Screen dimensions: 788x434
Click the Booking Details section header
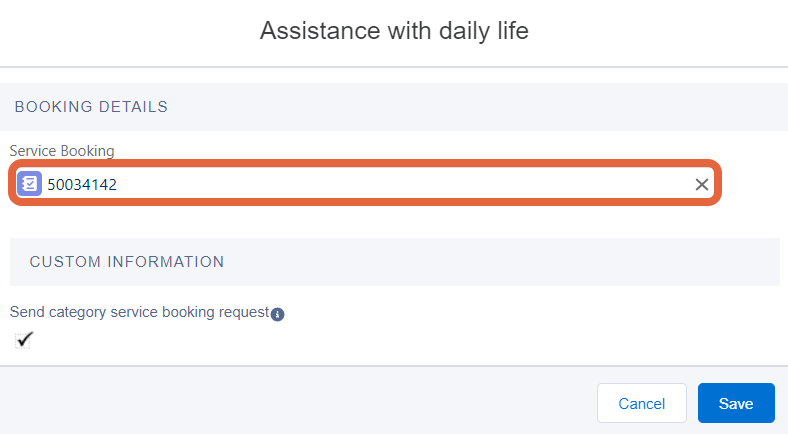pos(91,106)
